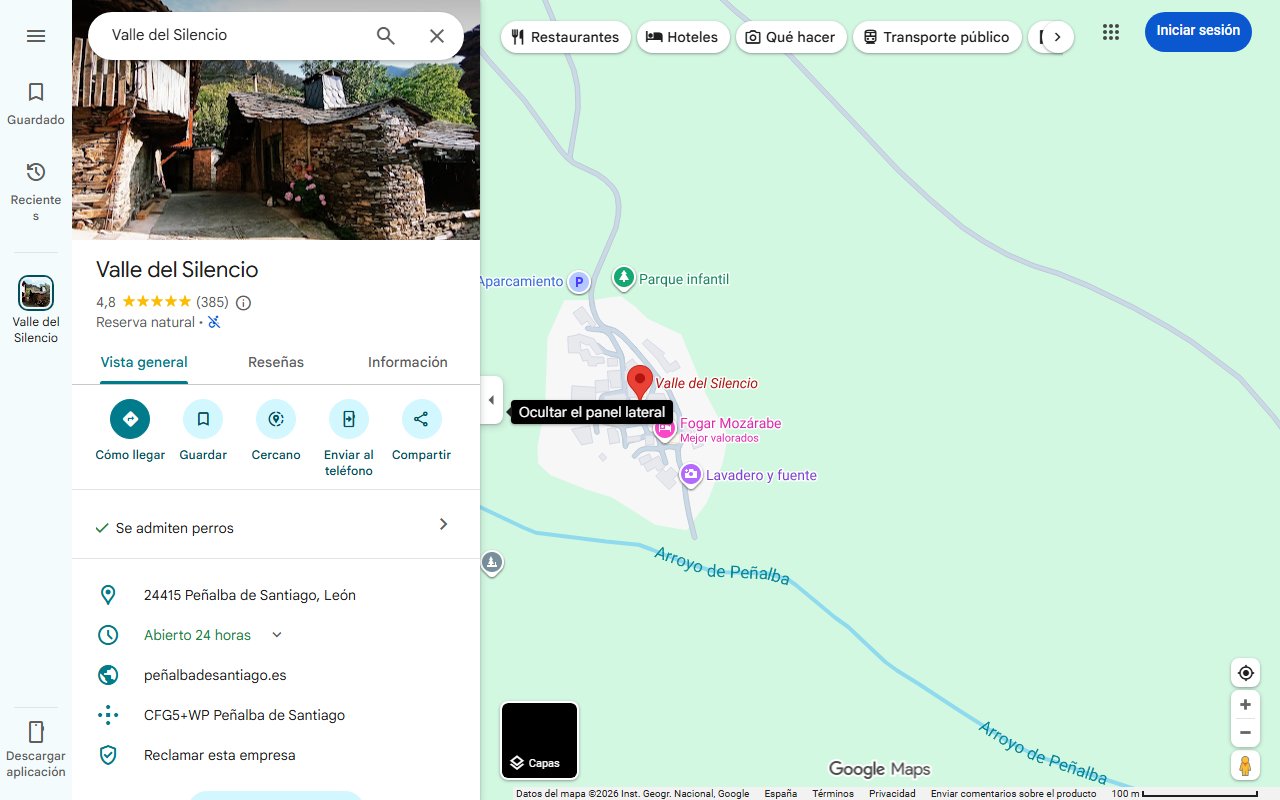Image resolution: width=1280 pixels, height=800 pixels.
Task: Send place to phone icon
Action: 349,419
